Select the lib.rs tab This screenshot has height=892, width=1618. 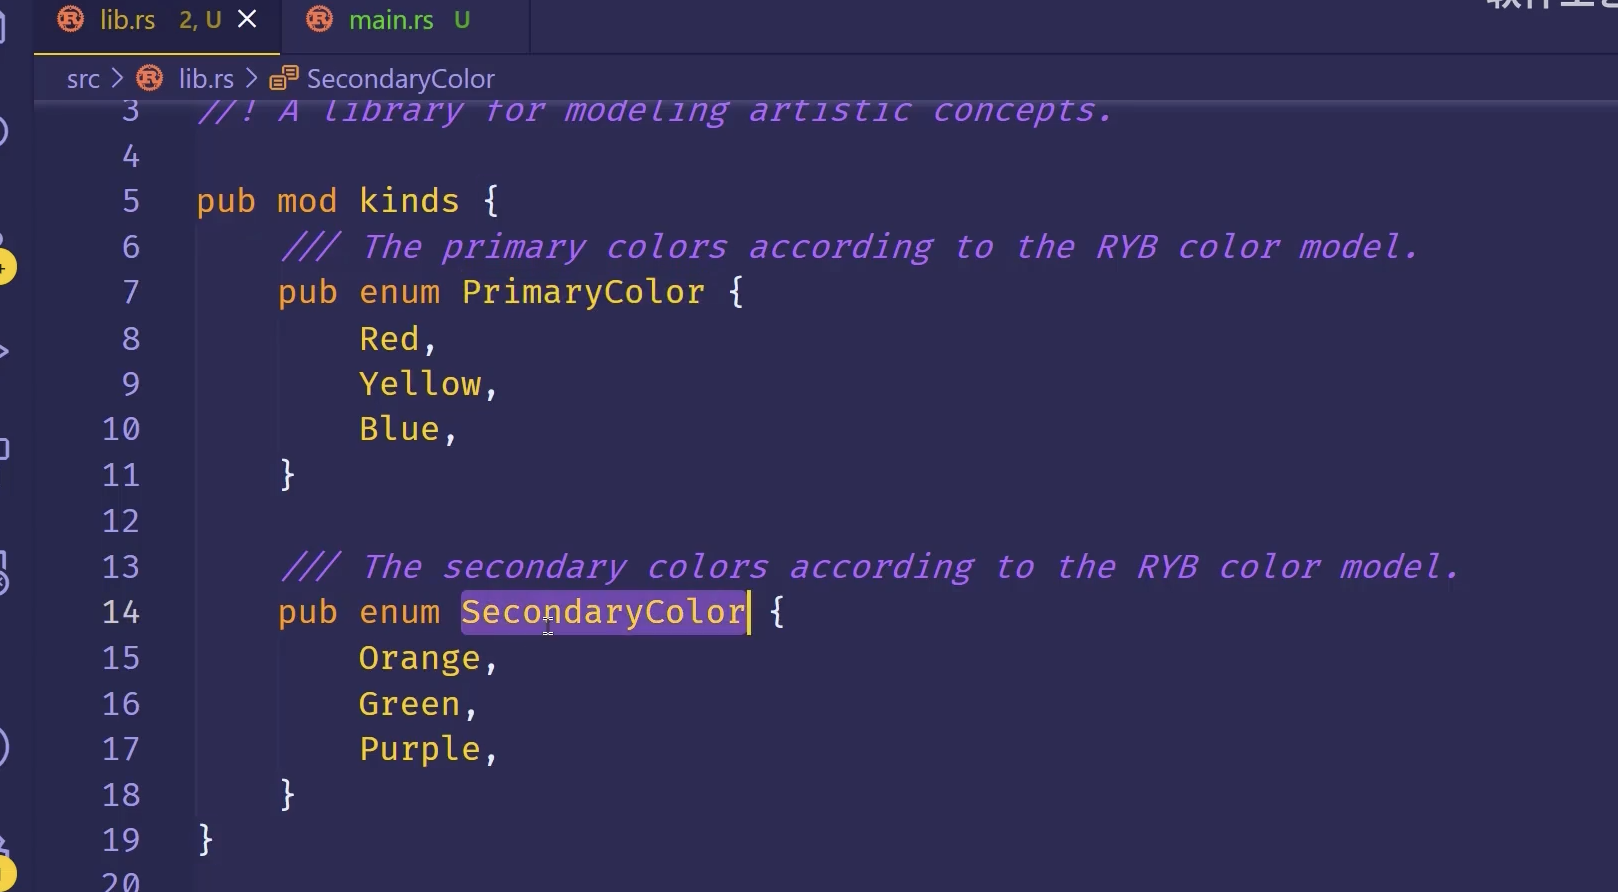[128, 20]
